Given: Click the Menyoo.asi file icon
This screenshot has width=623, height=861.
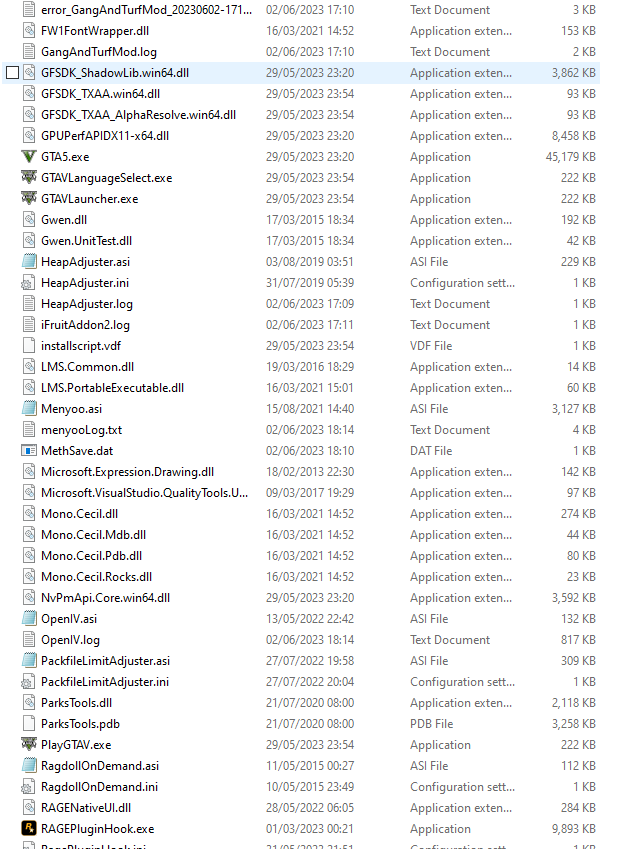Looking at the screenshot, I should click(x=29, y=409).
